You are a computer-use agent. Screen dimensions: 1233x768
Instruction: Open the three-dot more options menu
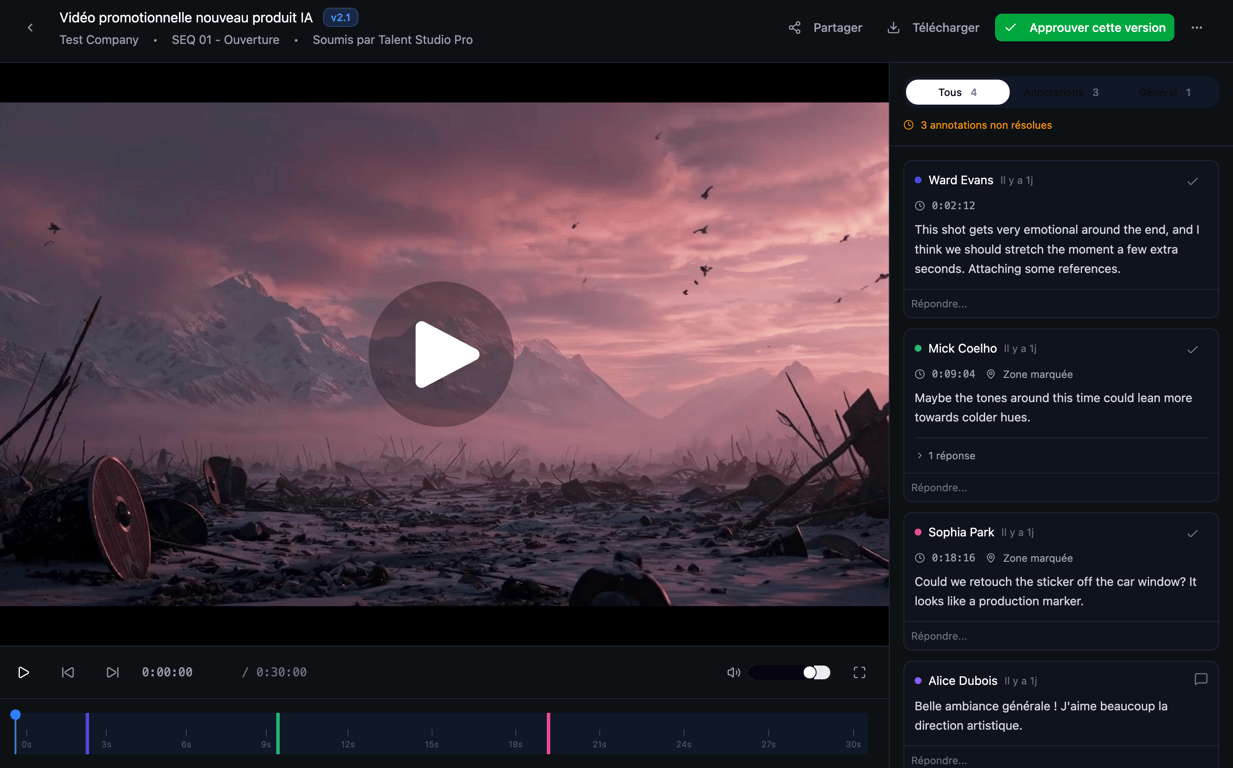[1197, 28]
